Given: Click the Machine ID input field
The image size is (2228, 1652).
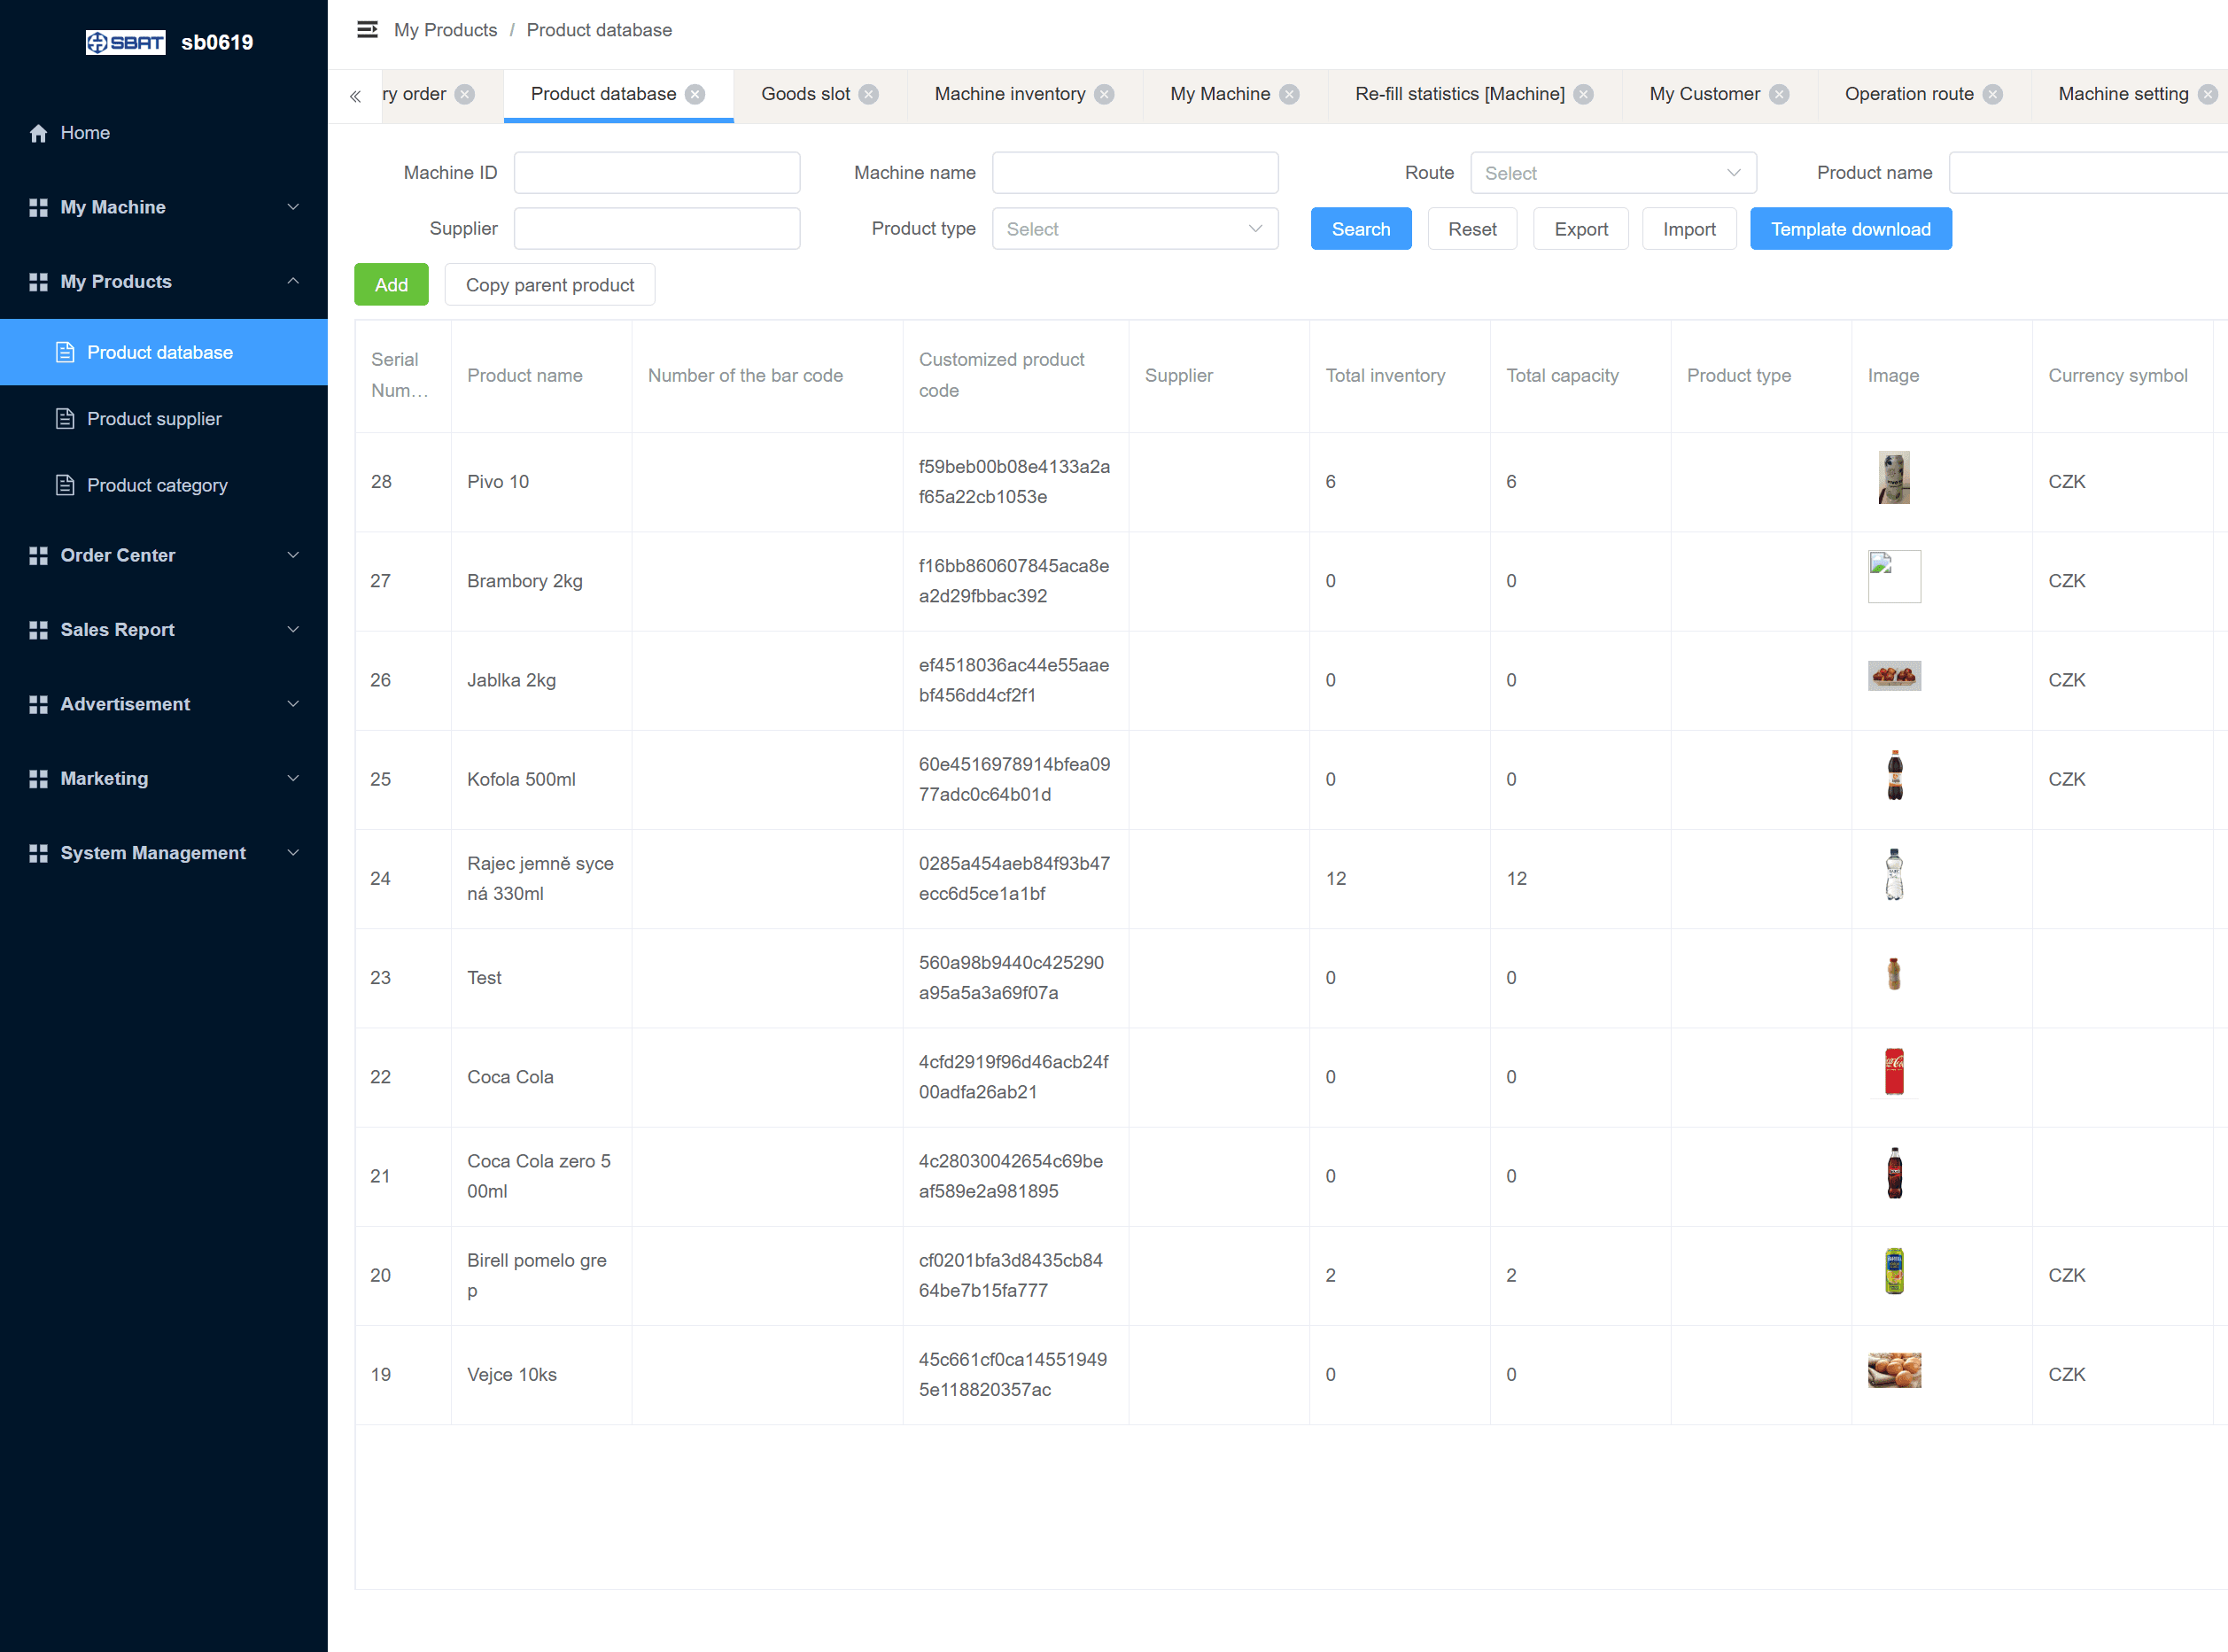Looking at the screenshot, I should pos(656,173).
